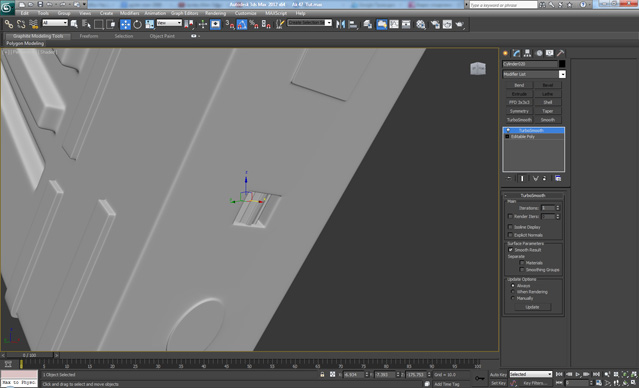Viewport: 639px width, 388px height.
Task: Switch to Object Paint ribbon tab
Action: (x=162, y=36)
